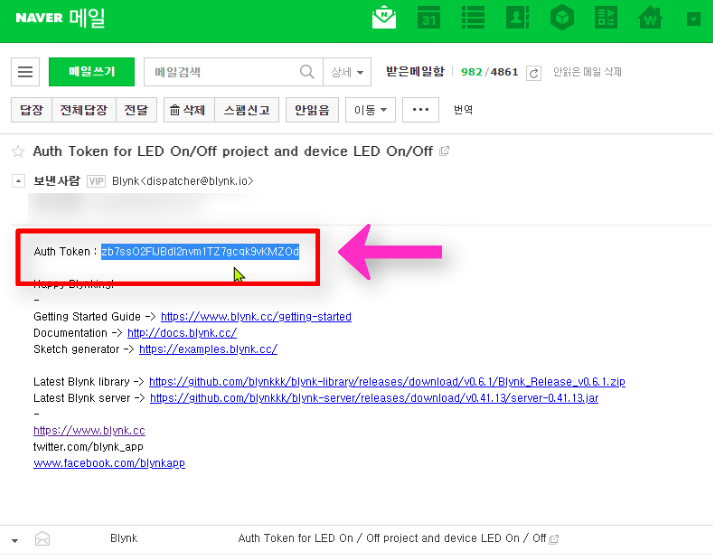The height and width of the screenshot is (560, 713).
Task: Open the bottom row Auth Token subject
Action: pyautogui.click(x=392, y=538)
